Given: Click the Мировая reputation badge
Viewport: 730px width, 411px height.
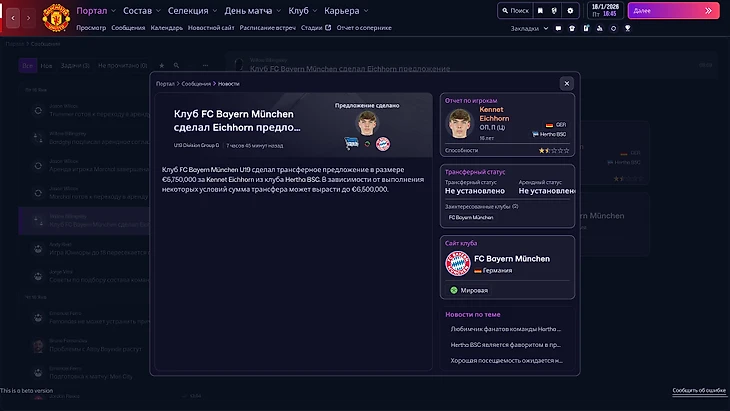Looking at the screenshot, I should point(469,290).
